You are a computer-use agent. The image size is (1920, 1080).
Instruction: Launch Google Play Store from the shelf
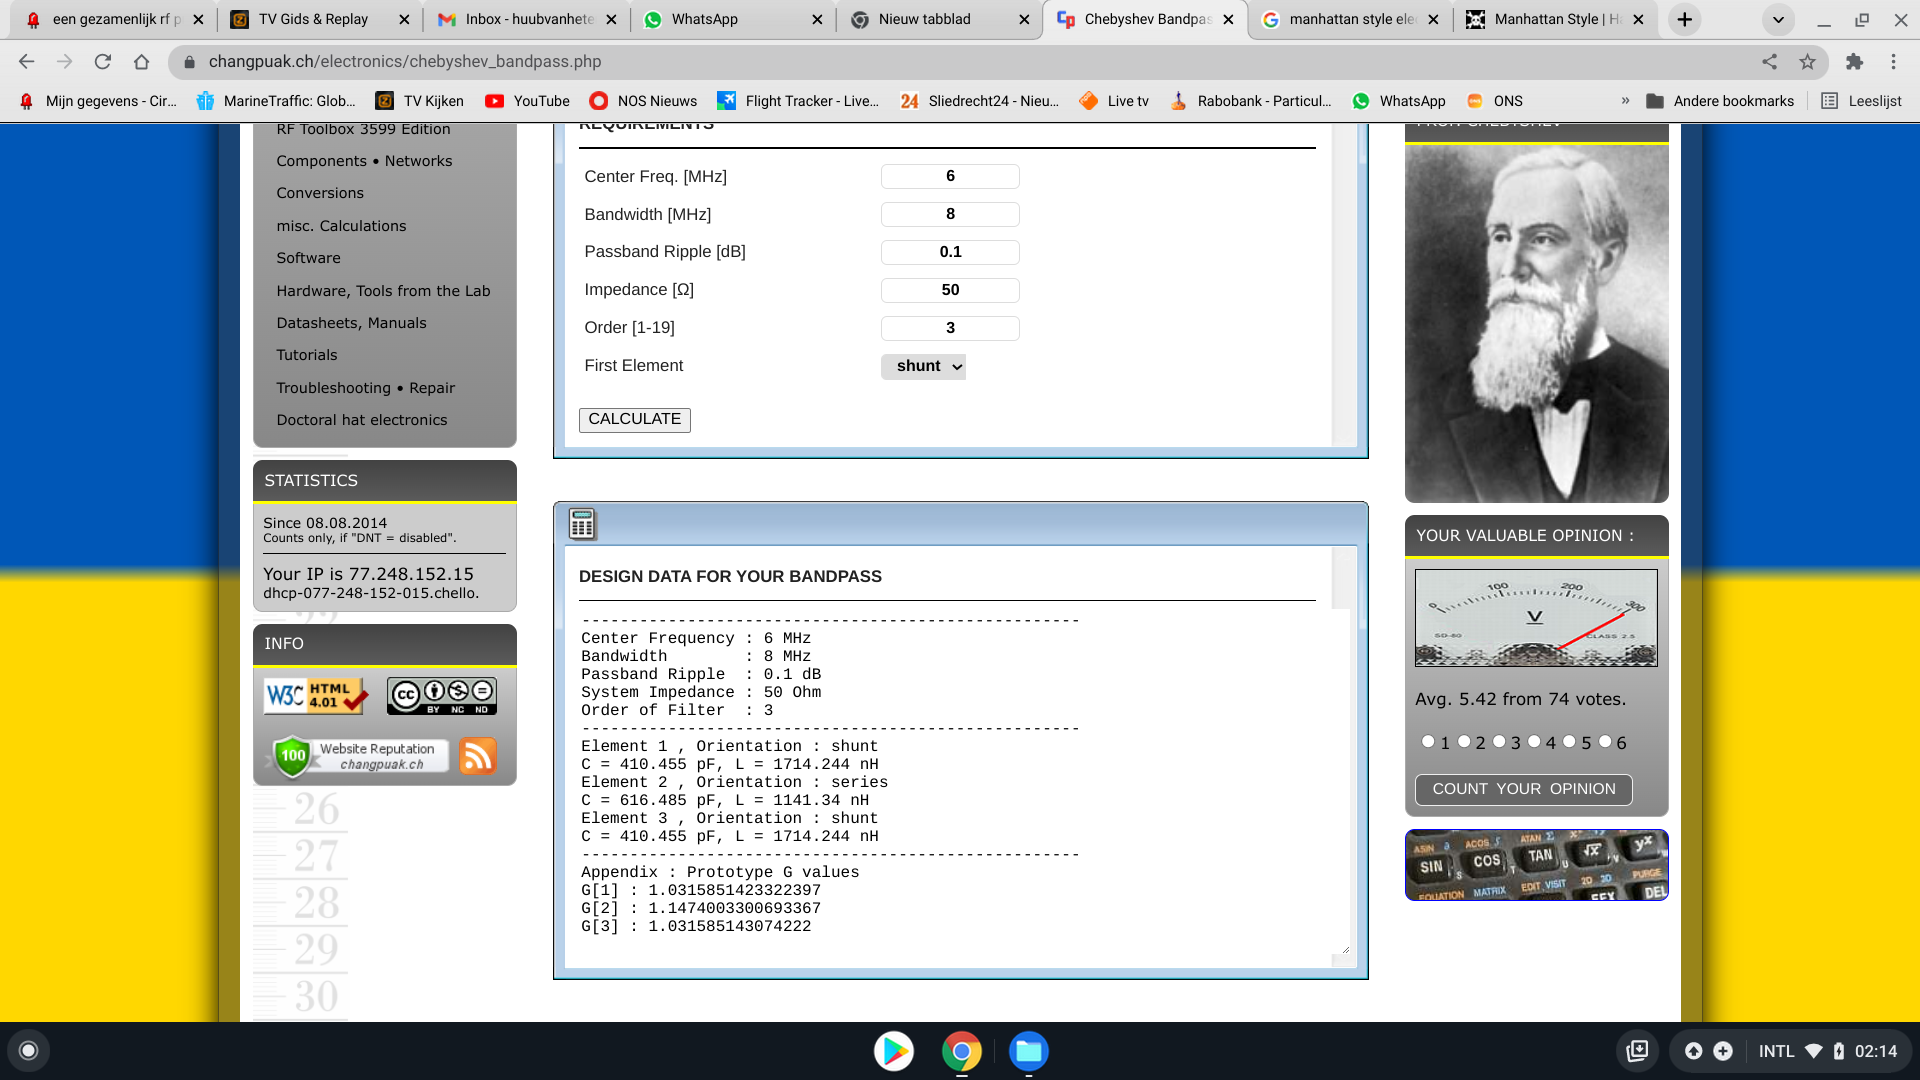(894, 1051)
